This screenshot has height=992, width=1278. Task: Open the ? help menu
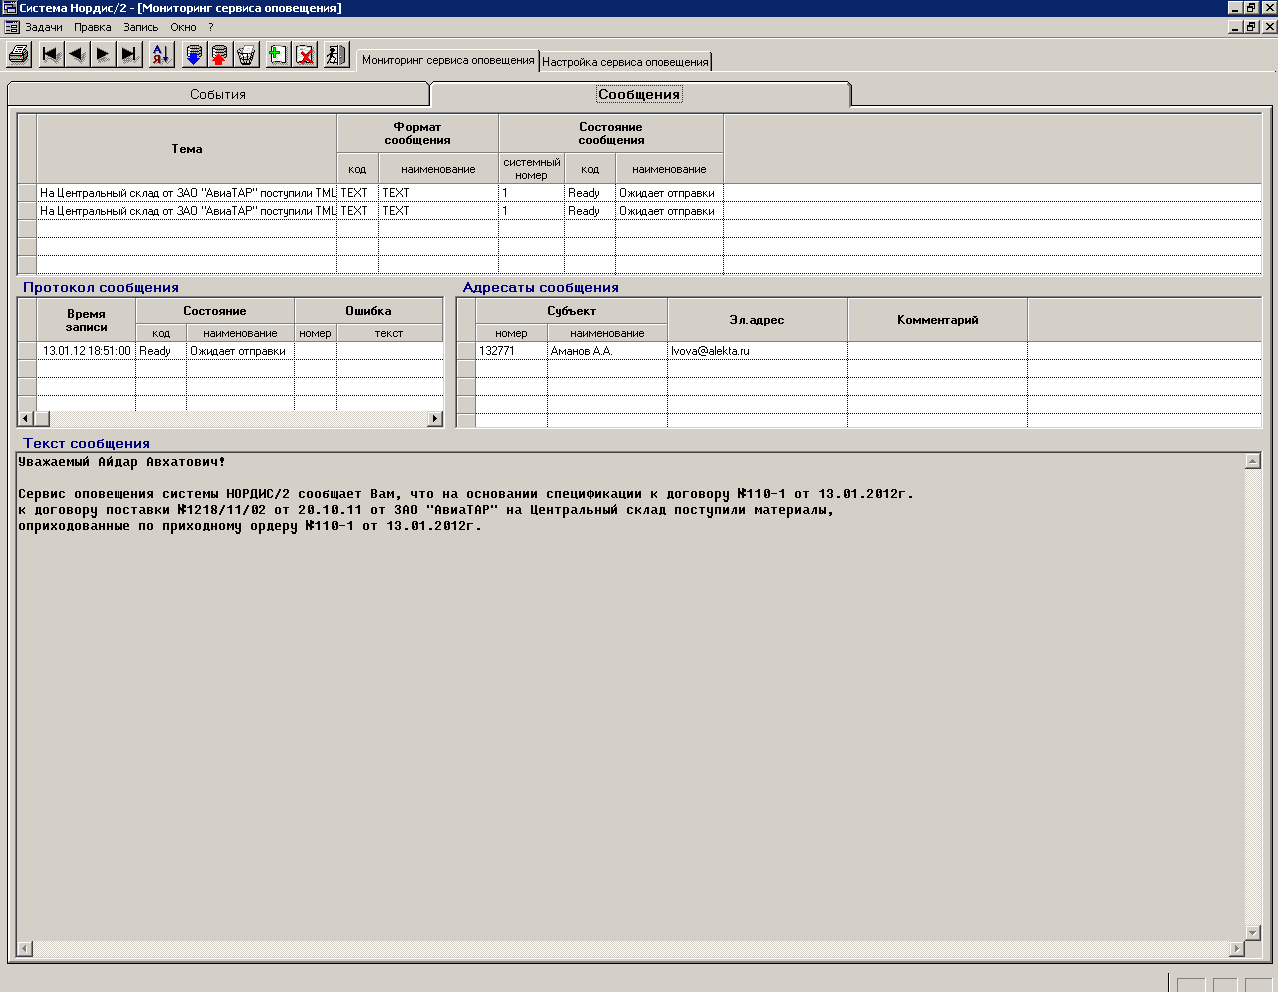211,27
